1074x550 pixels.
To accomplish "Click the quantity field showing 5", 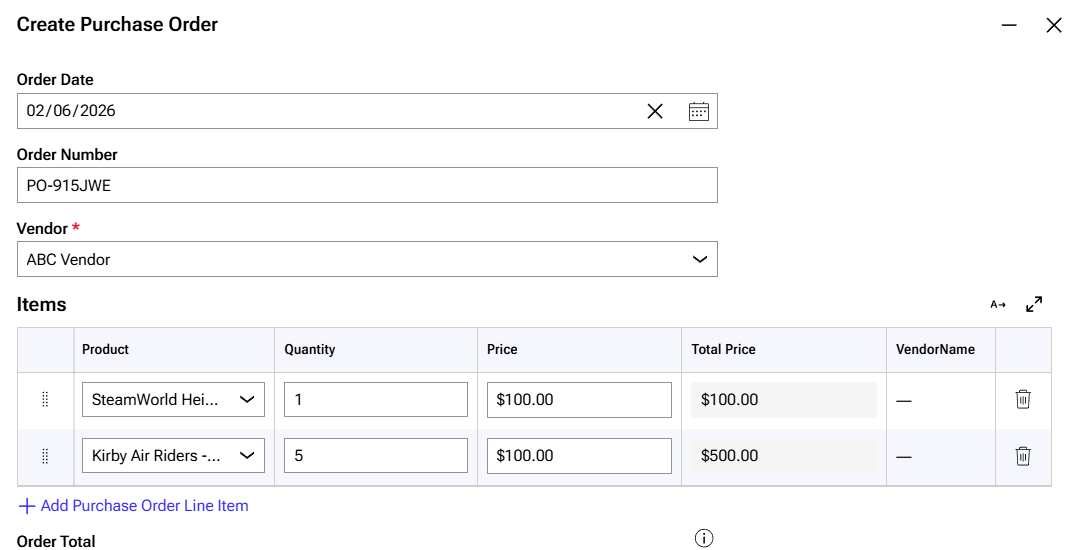I will point(375,456).
